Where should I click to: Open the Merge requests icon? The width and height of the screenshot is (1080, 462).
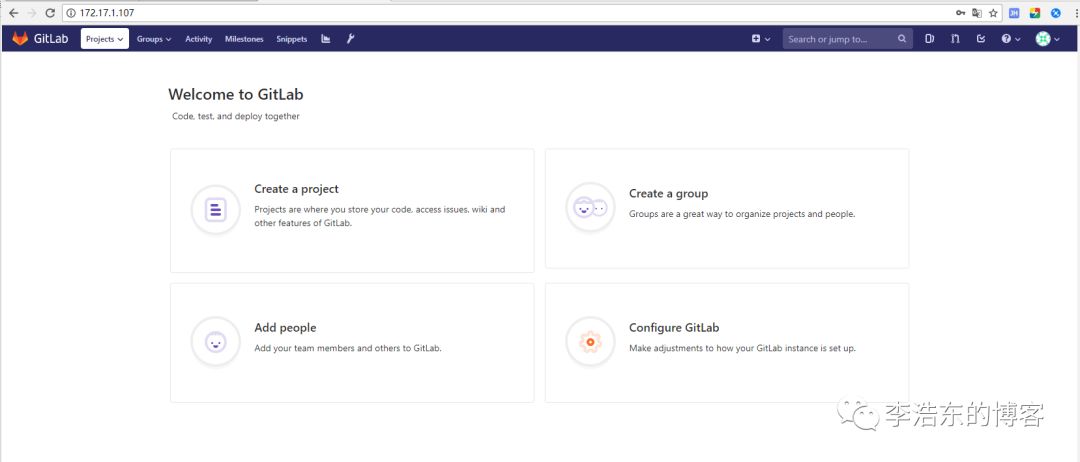955,39
